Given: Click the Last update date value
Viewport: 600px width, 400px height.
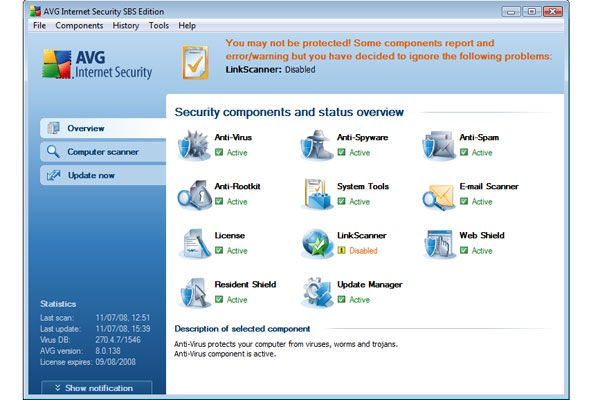Looking at the screenshot, I should tap(123, 328).
